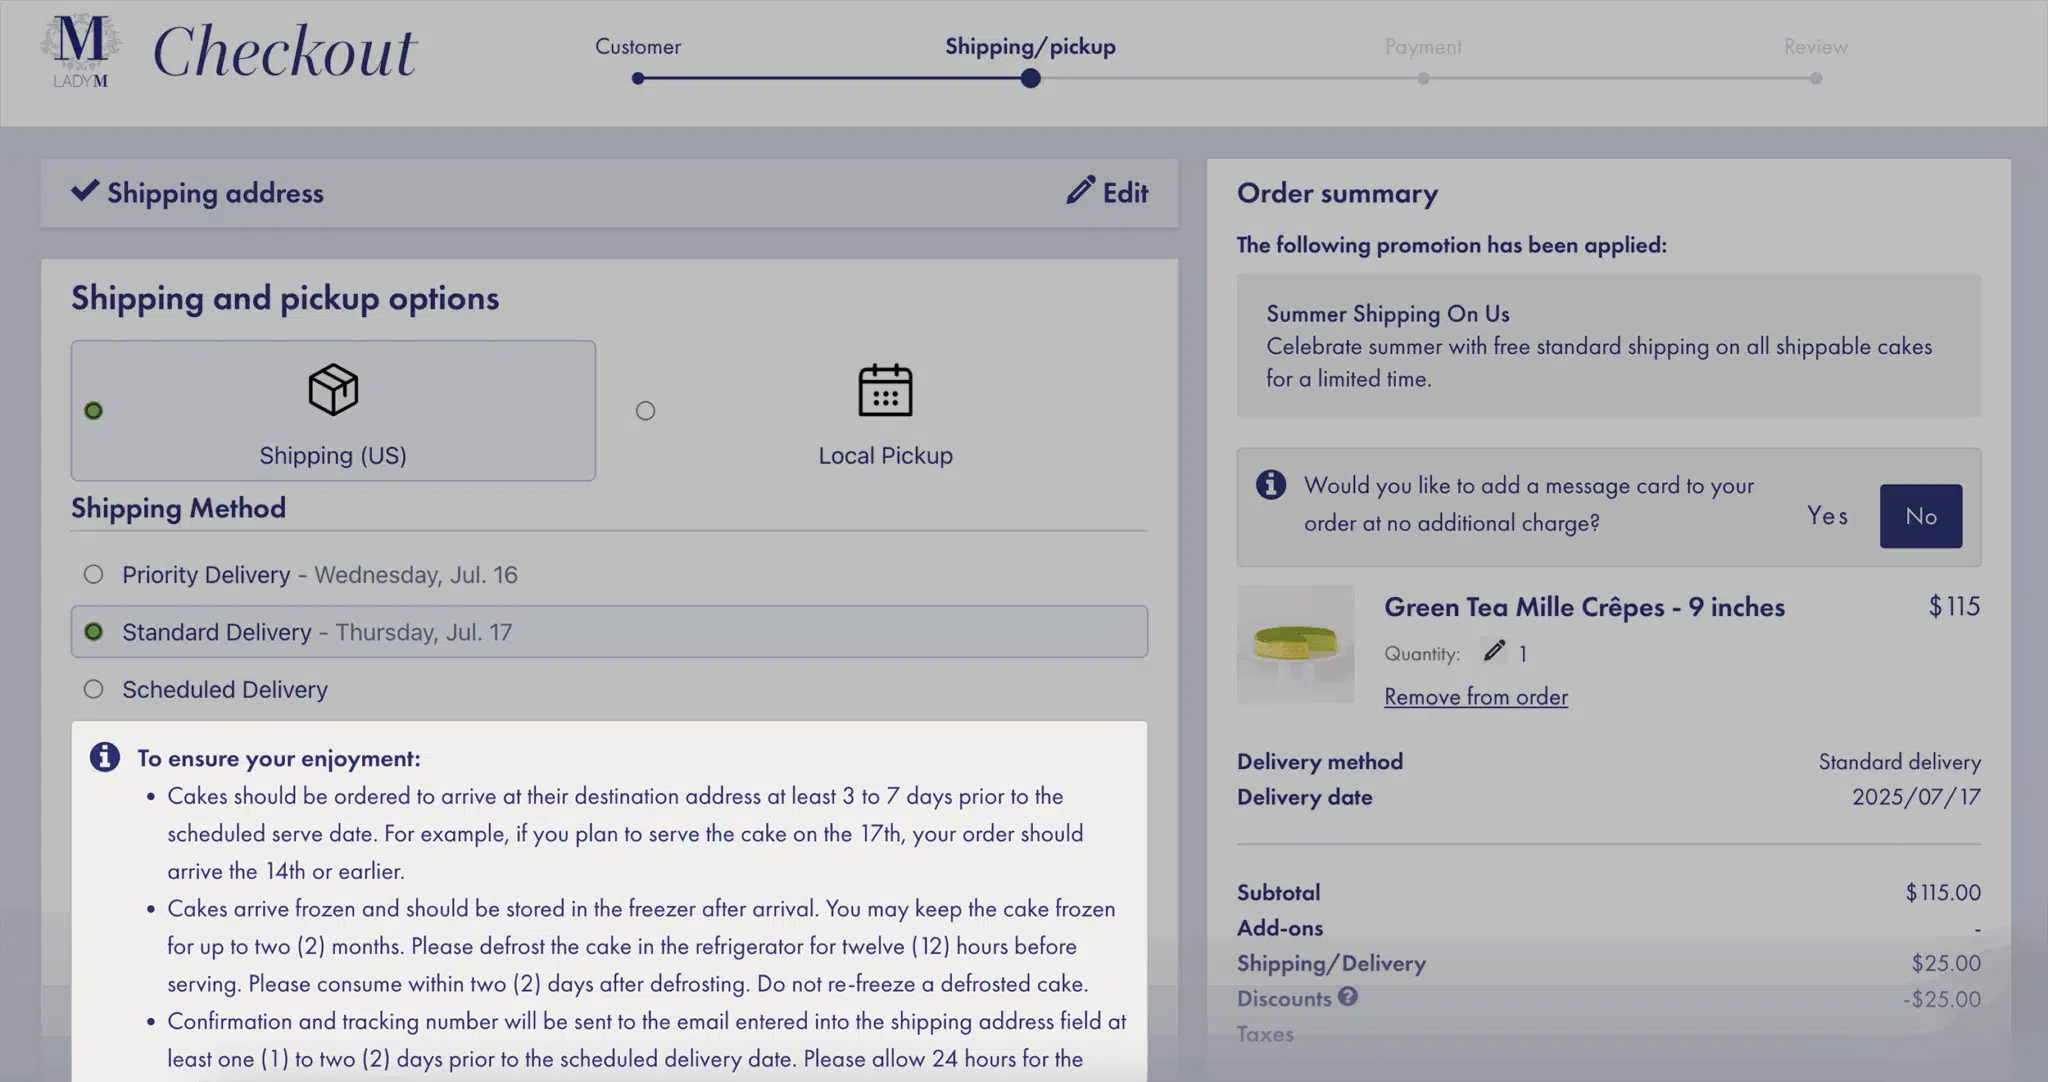2048x1082 pixels.
Task: Click the Local Pickup calendar icon
Action: 885,390
